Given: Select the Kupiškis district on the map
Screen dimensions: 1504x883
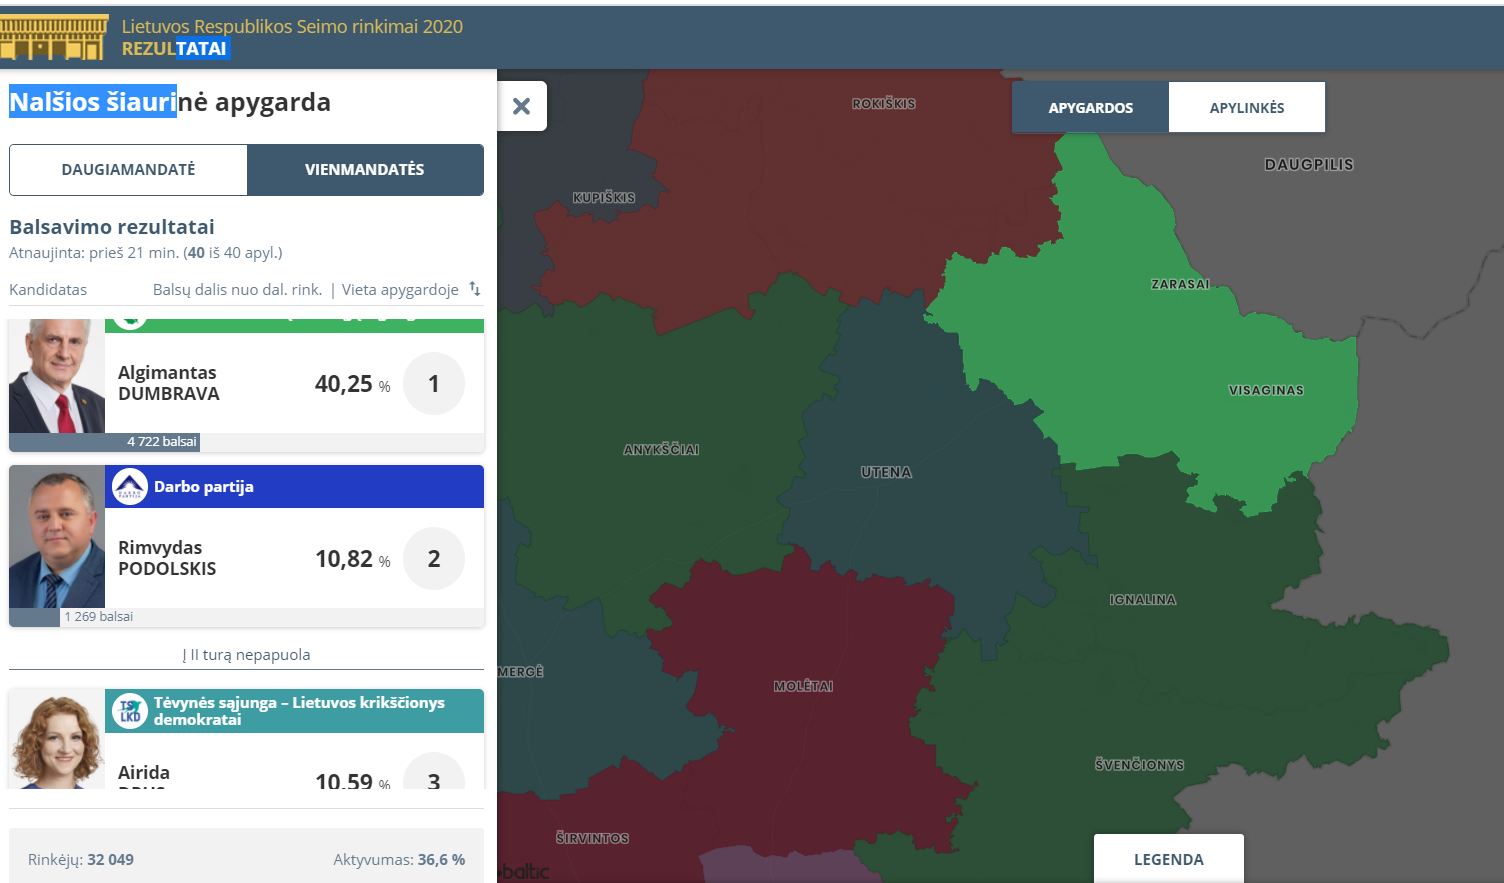Looking at the screenshot, I should pos(604,197).
